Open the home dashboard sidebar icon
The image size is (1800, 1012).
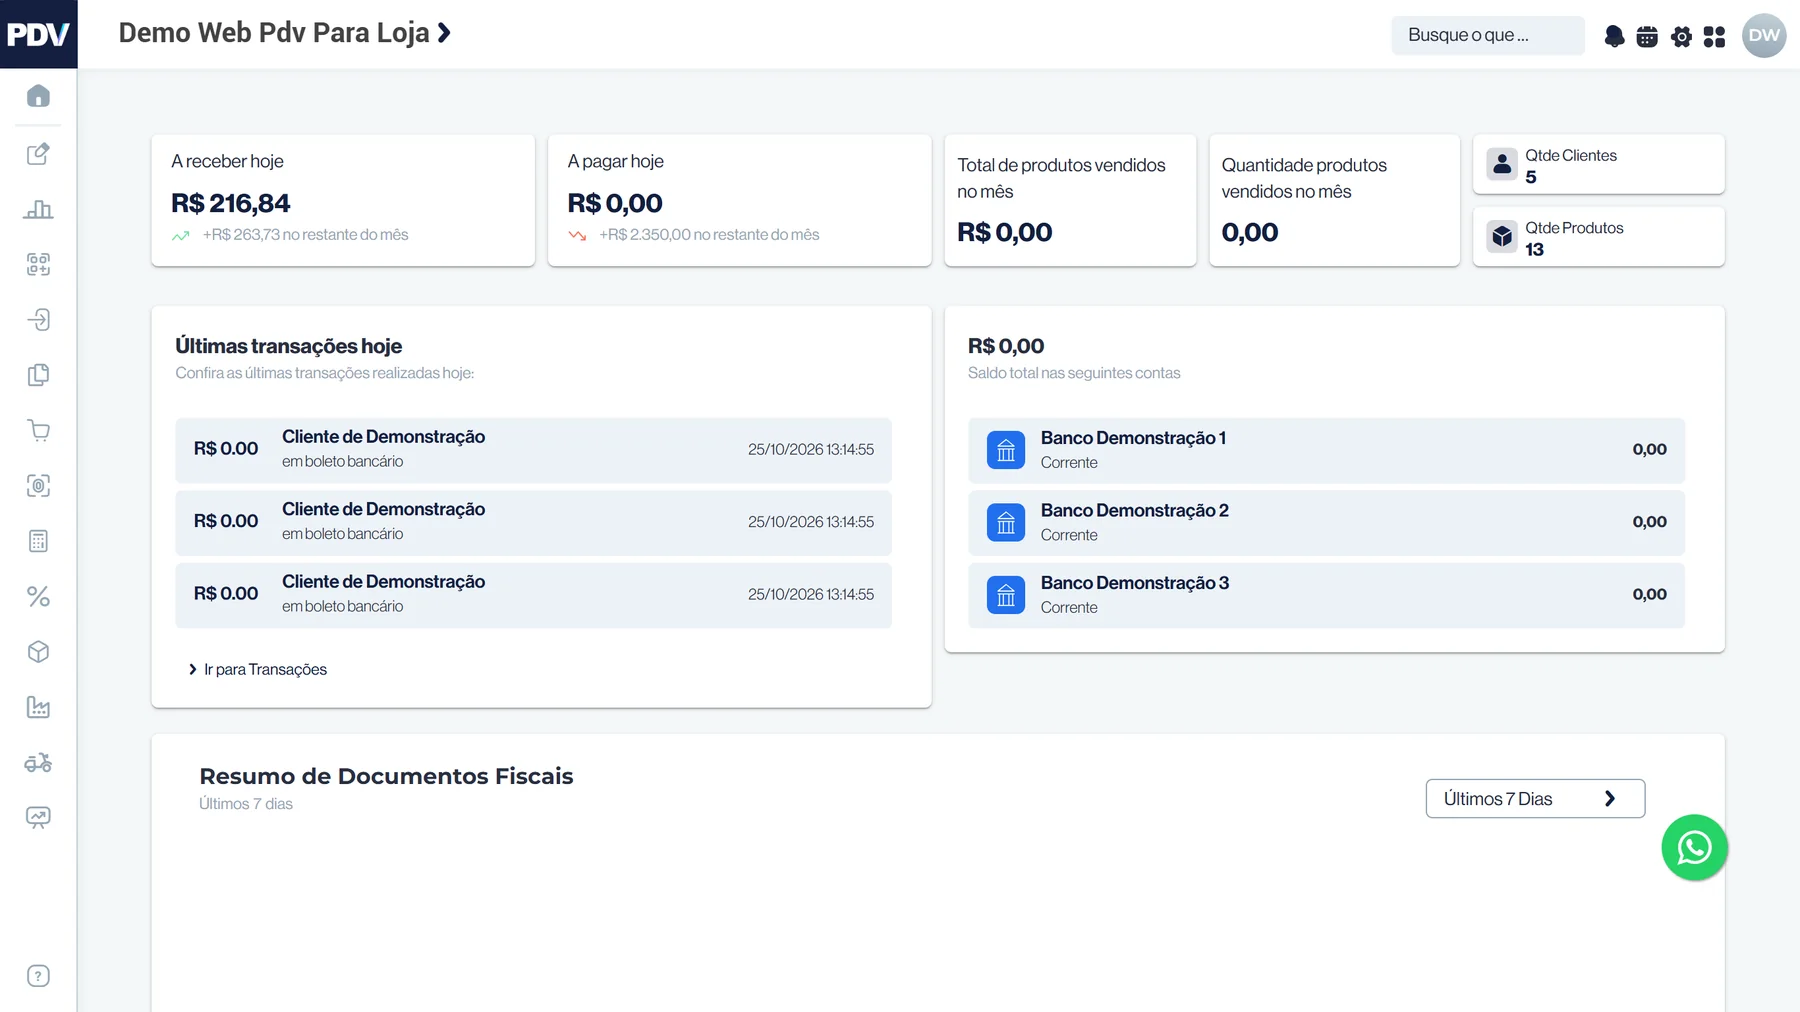click(38, 96)
